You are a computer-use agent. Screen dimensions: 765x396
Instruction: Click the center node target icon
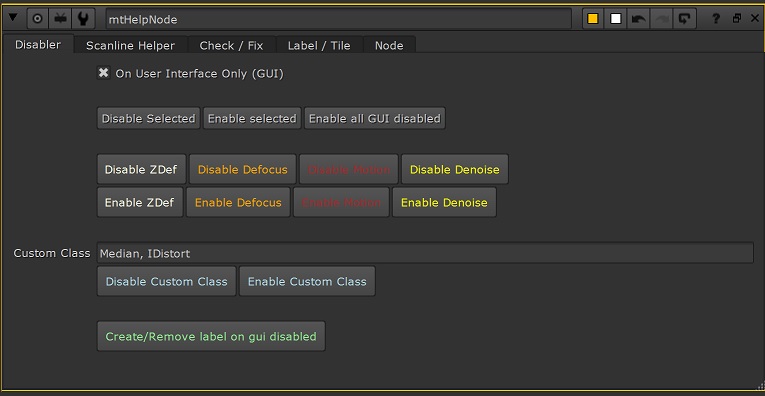pyautogui.click(x=37, y=19)
